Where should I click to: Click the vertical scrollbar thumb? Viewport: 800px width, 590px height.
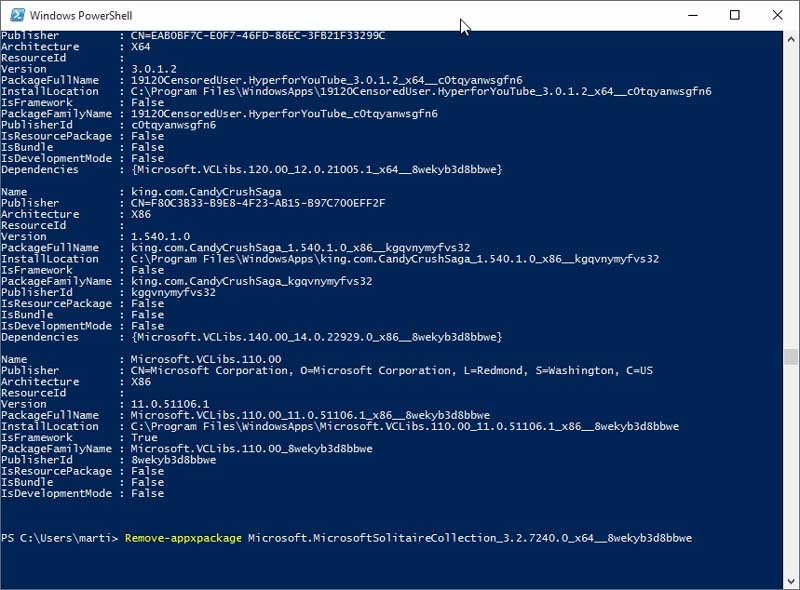coord(791,357)
